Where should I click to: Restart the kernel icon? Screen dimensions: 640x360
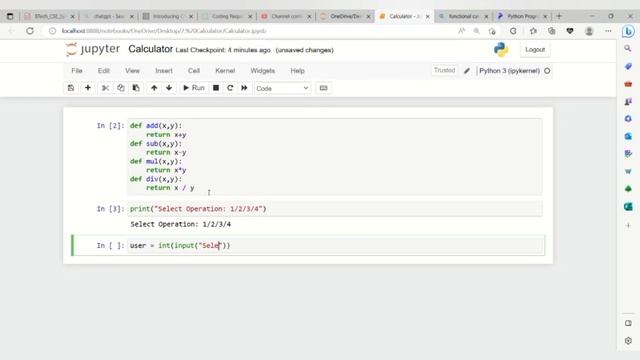tap(230, 88)
